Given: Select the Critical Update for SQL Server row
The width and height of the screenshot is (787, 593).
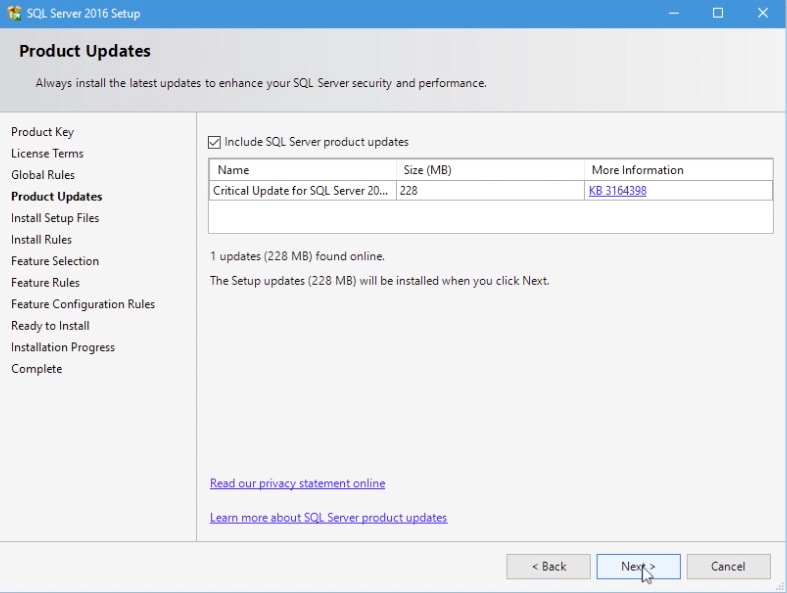Looking at the screenshot, I should (491, 191).
